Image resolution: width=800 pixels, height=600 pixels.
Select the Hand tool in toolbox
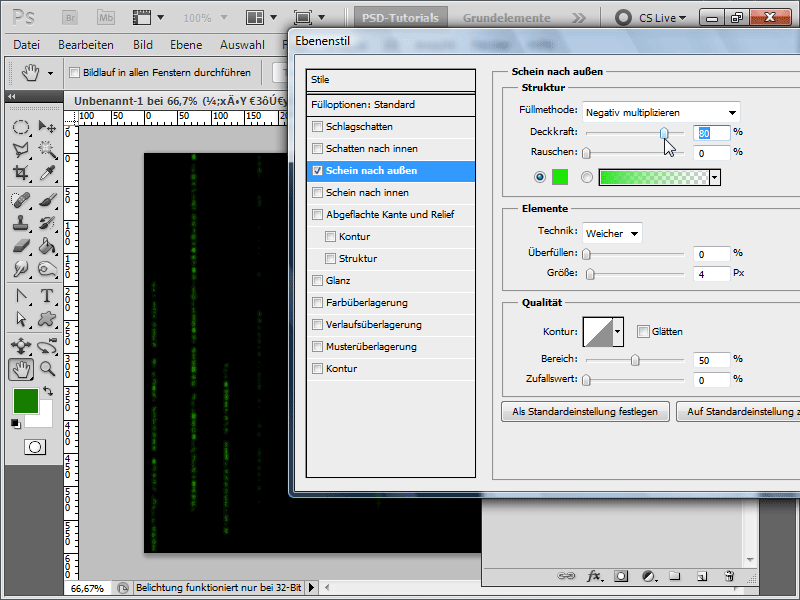[x=20, y=369]
